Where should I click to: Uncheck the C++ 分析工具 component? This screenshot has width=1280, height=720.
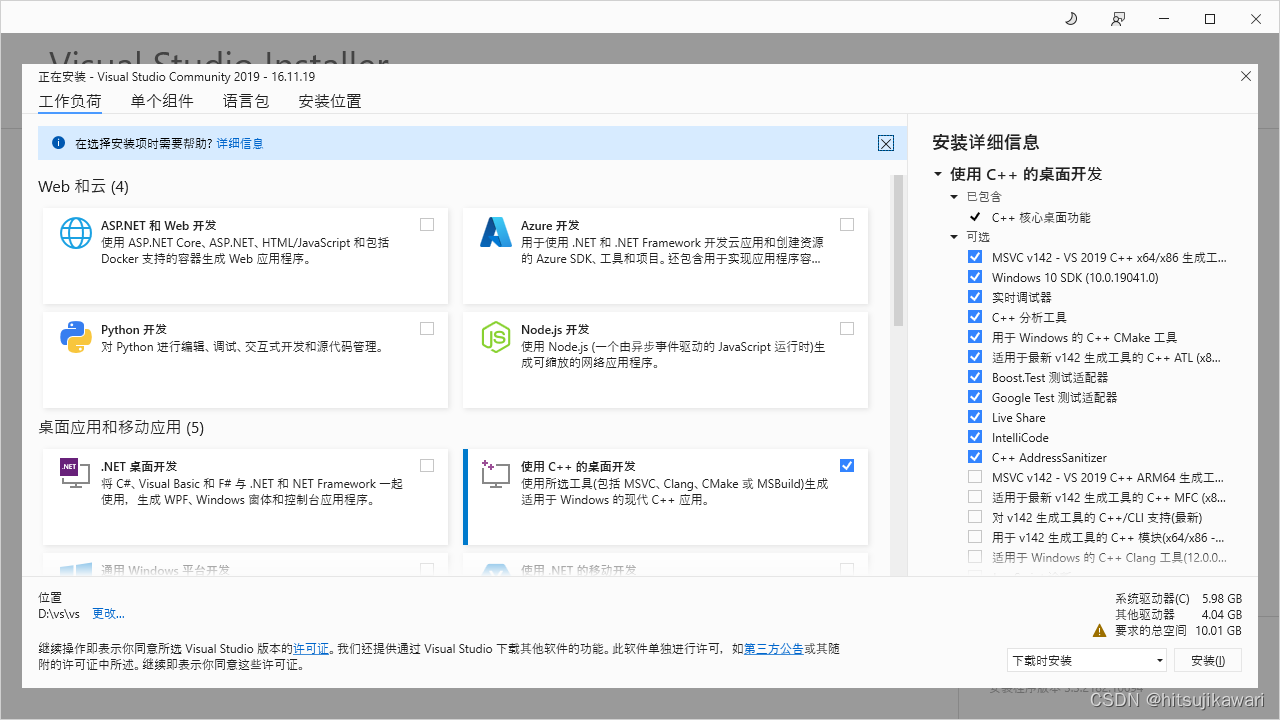(975, 317)
